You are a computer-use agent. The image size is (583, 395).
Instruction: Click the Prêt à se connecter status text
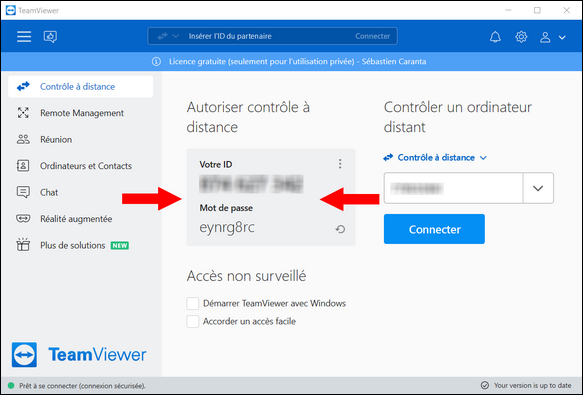[82, 386]
